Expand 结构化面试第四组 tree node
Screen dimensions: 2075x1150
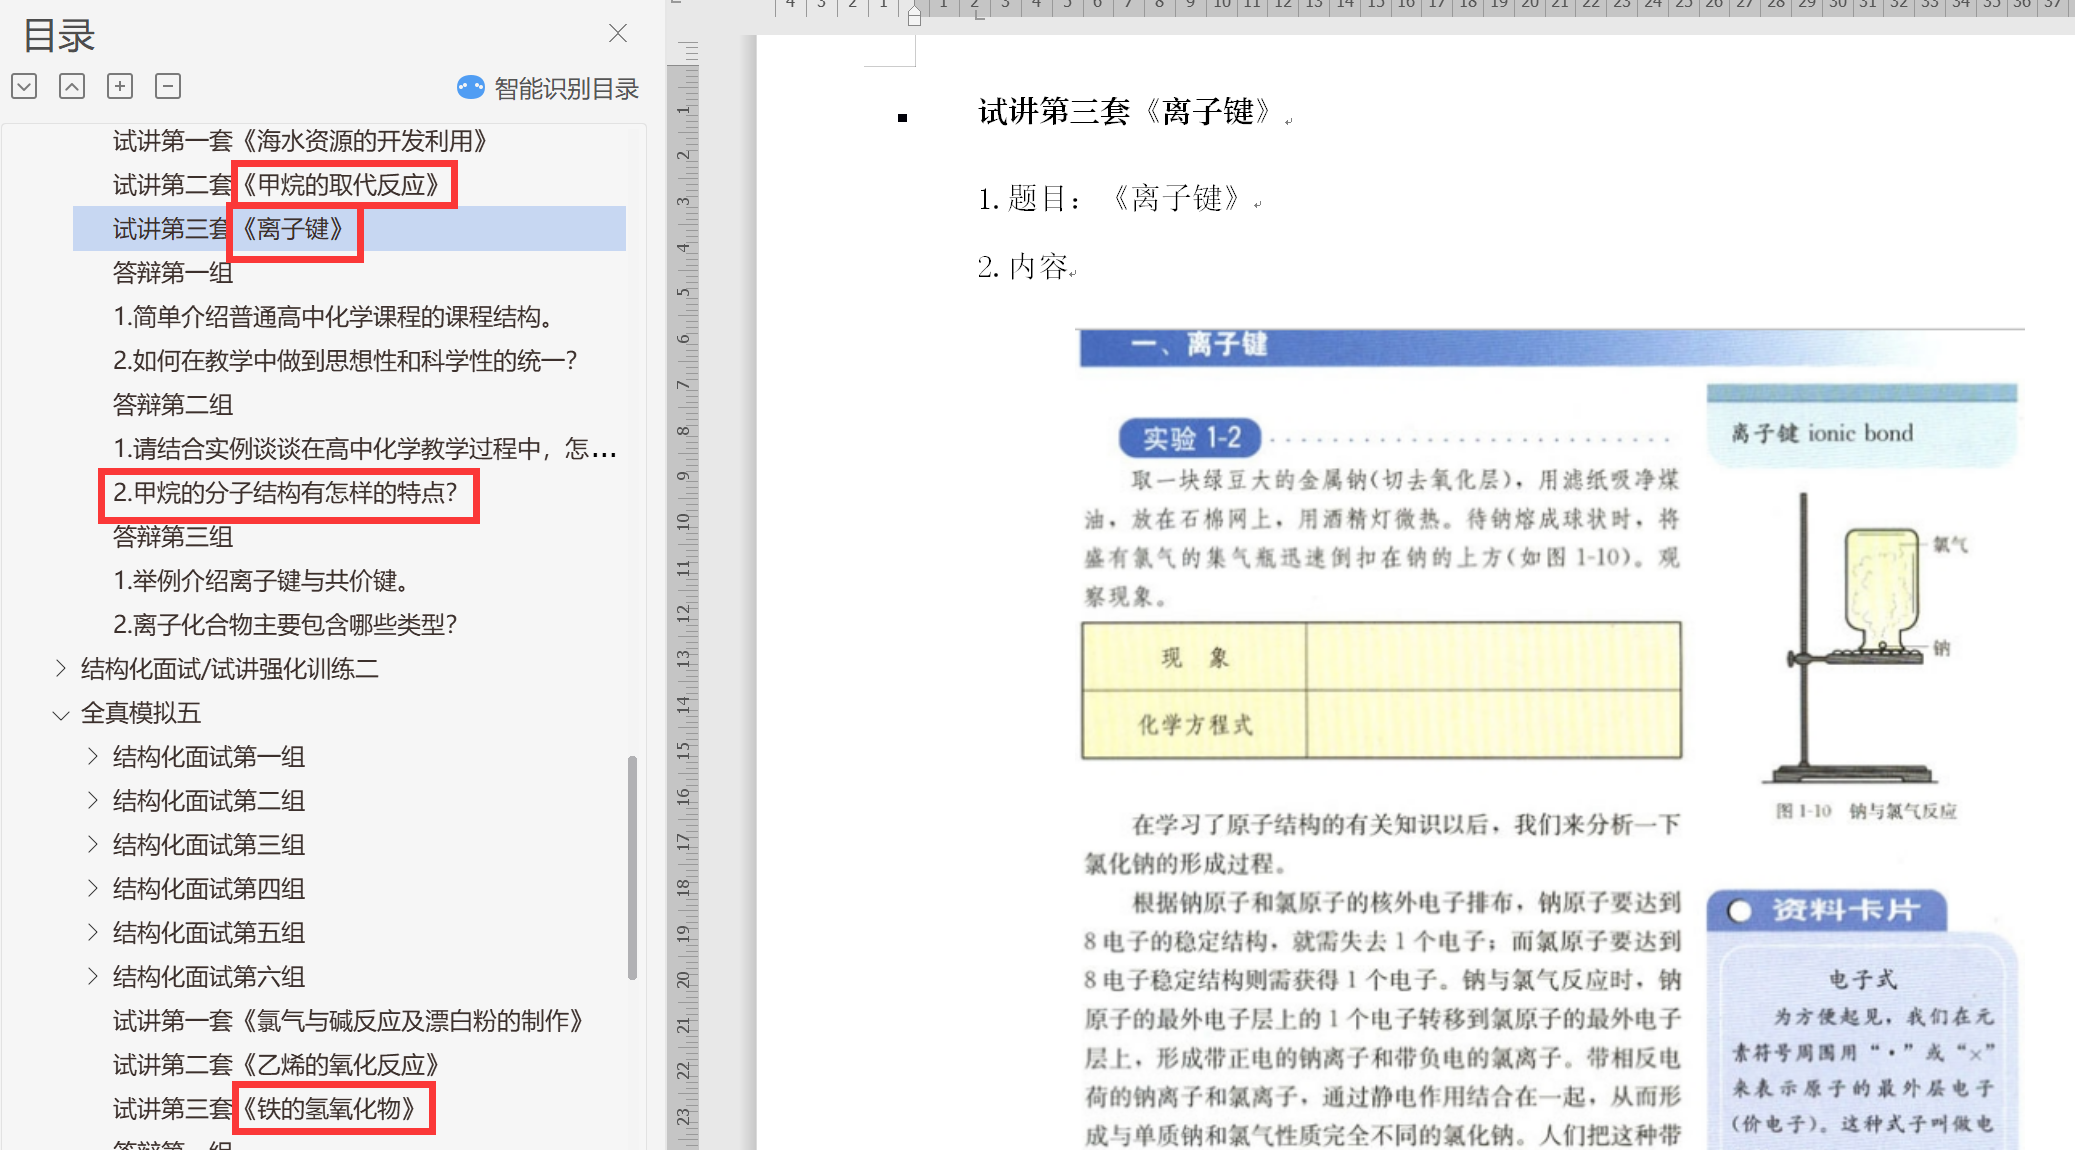pos(93,888)
